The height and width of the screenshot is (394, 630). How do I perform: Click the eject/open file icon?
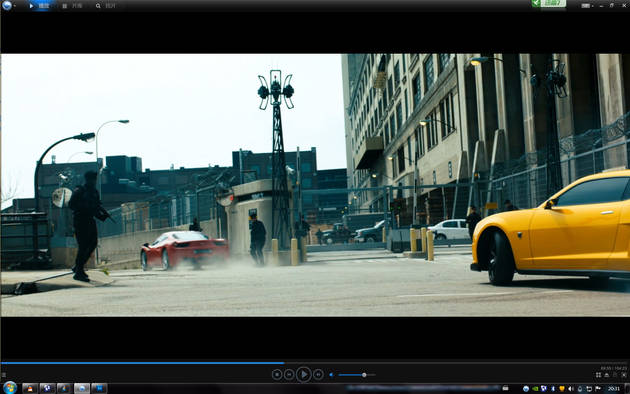click(607, 375)
